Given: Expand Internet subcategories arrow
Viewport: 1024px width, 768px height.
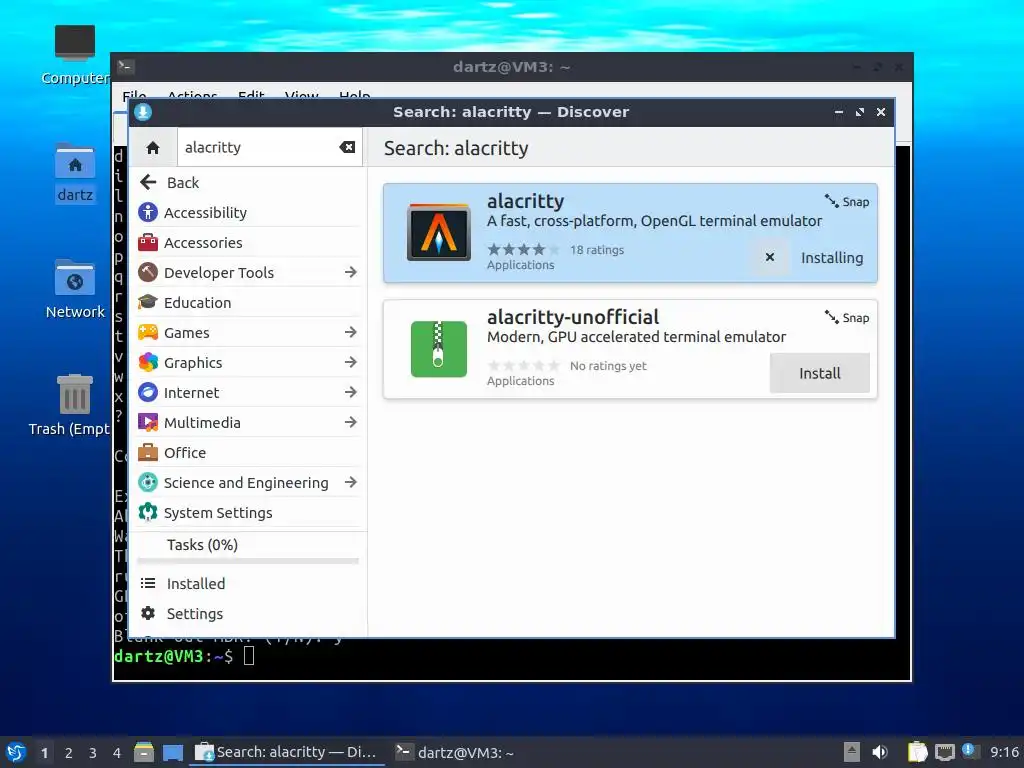Looking at the screenshot, I should click(x=351, y=392).
